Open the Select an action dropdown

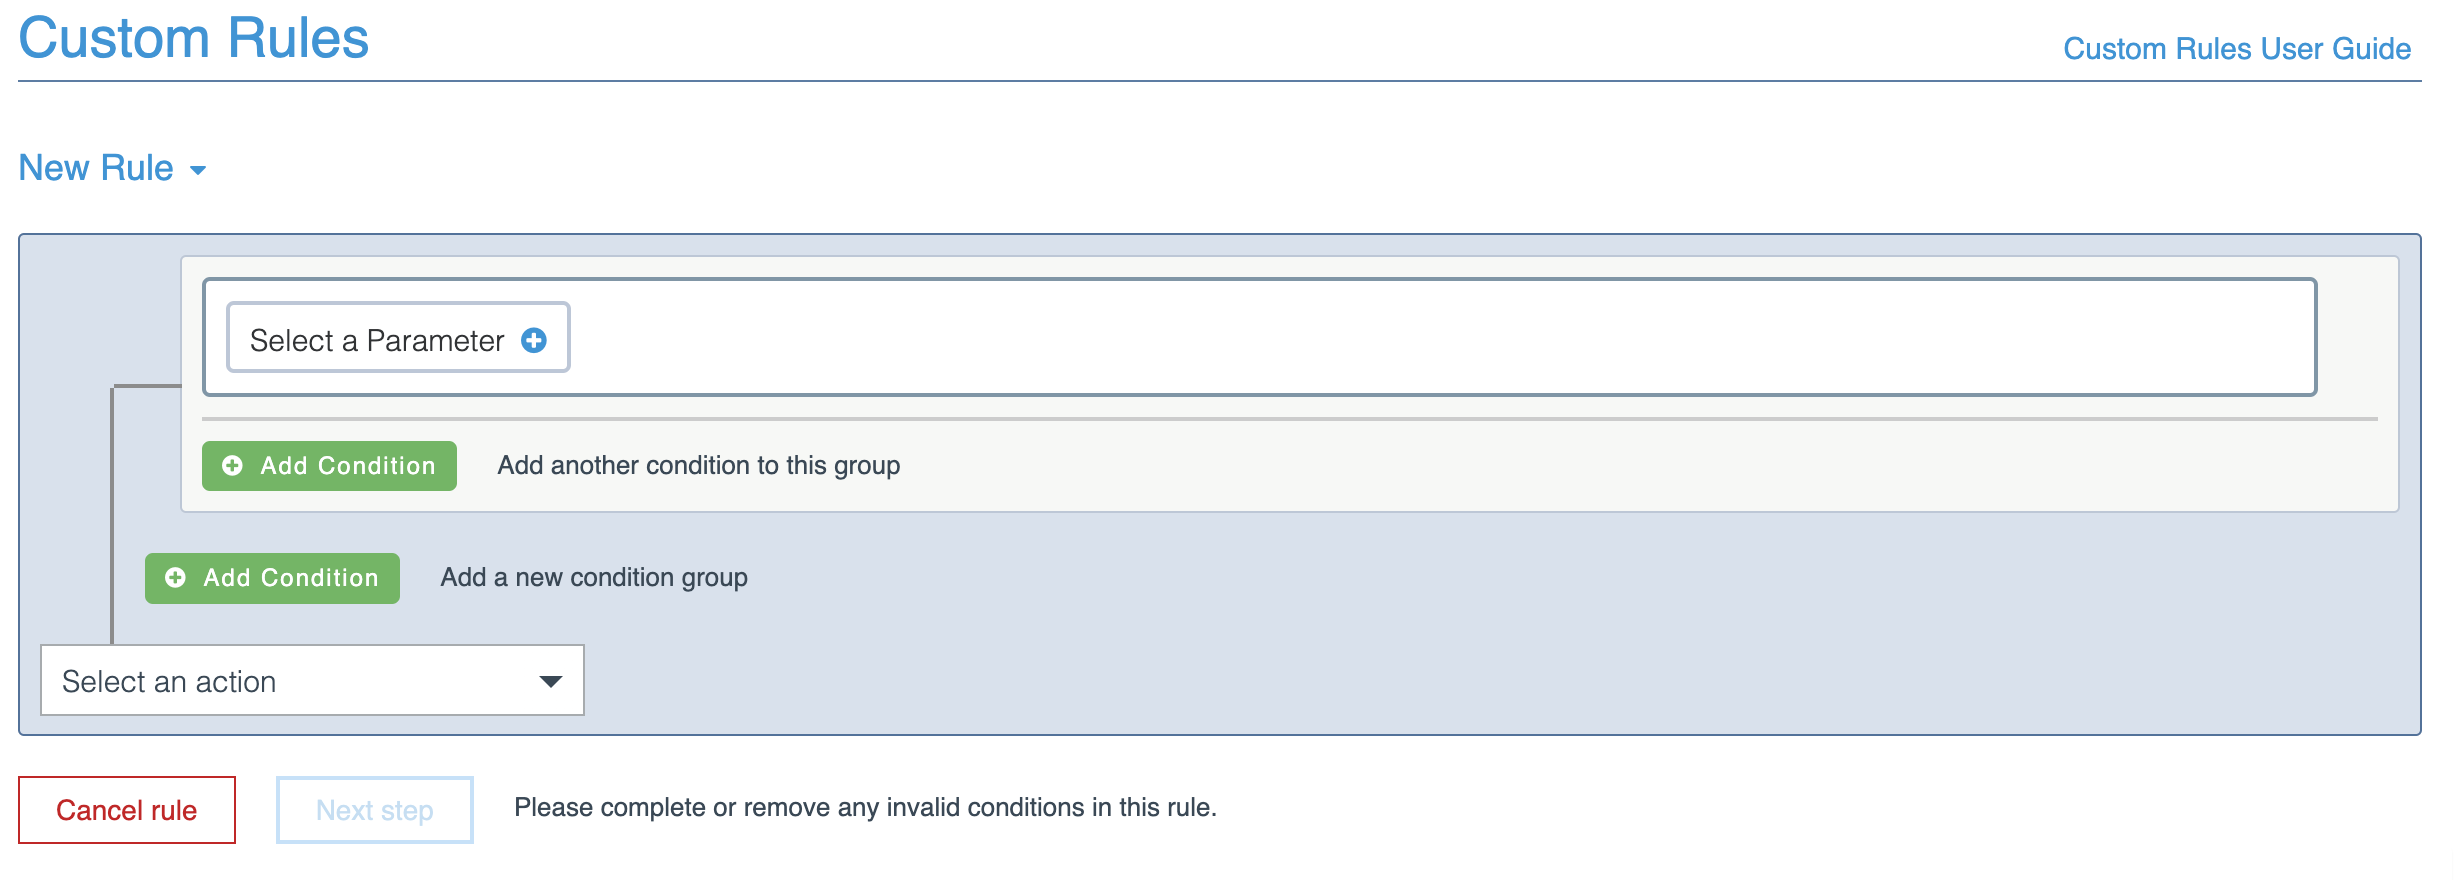pyautogui.click(x=312, y=680)
